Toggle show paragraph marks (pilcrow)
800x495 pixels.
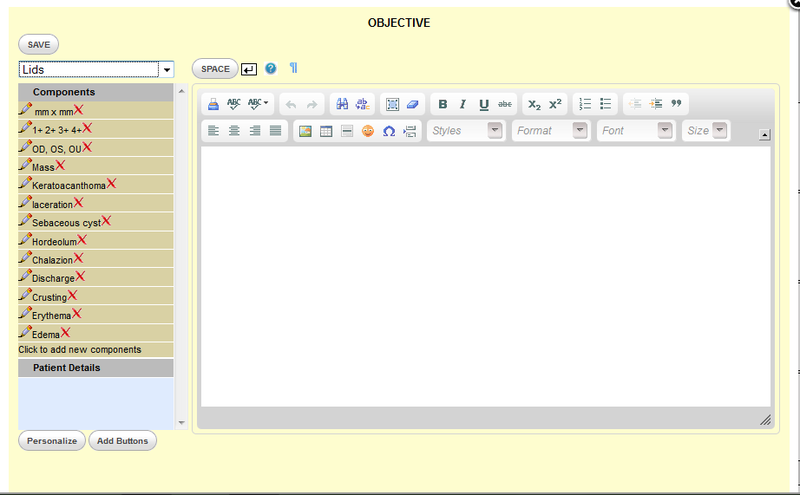coord(293,69)
